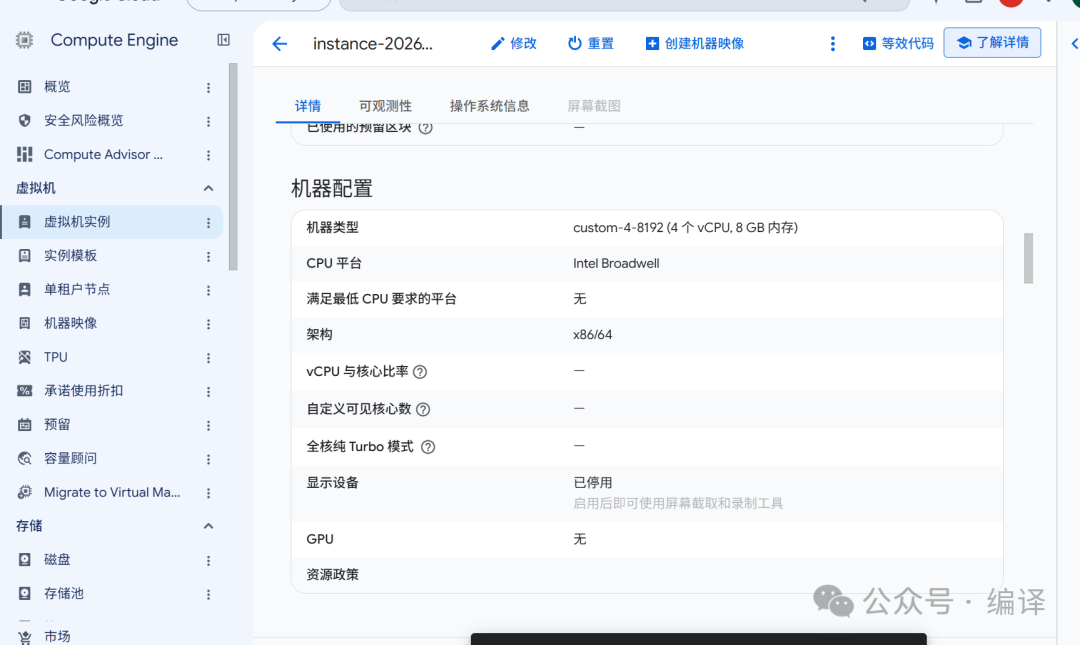Open options menu for 概览
Image resolution: width=1080 pixels, height=645 pixels.
click(x=209, y=88)
